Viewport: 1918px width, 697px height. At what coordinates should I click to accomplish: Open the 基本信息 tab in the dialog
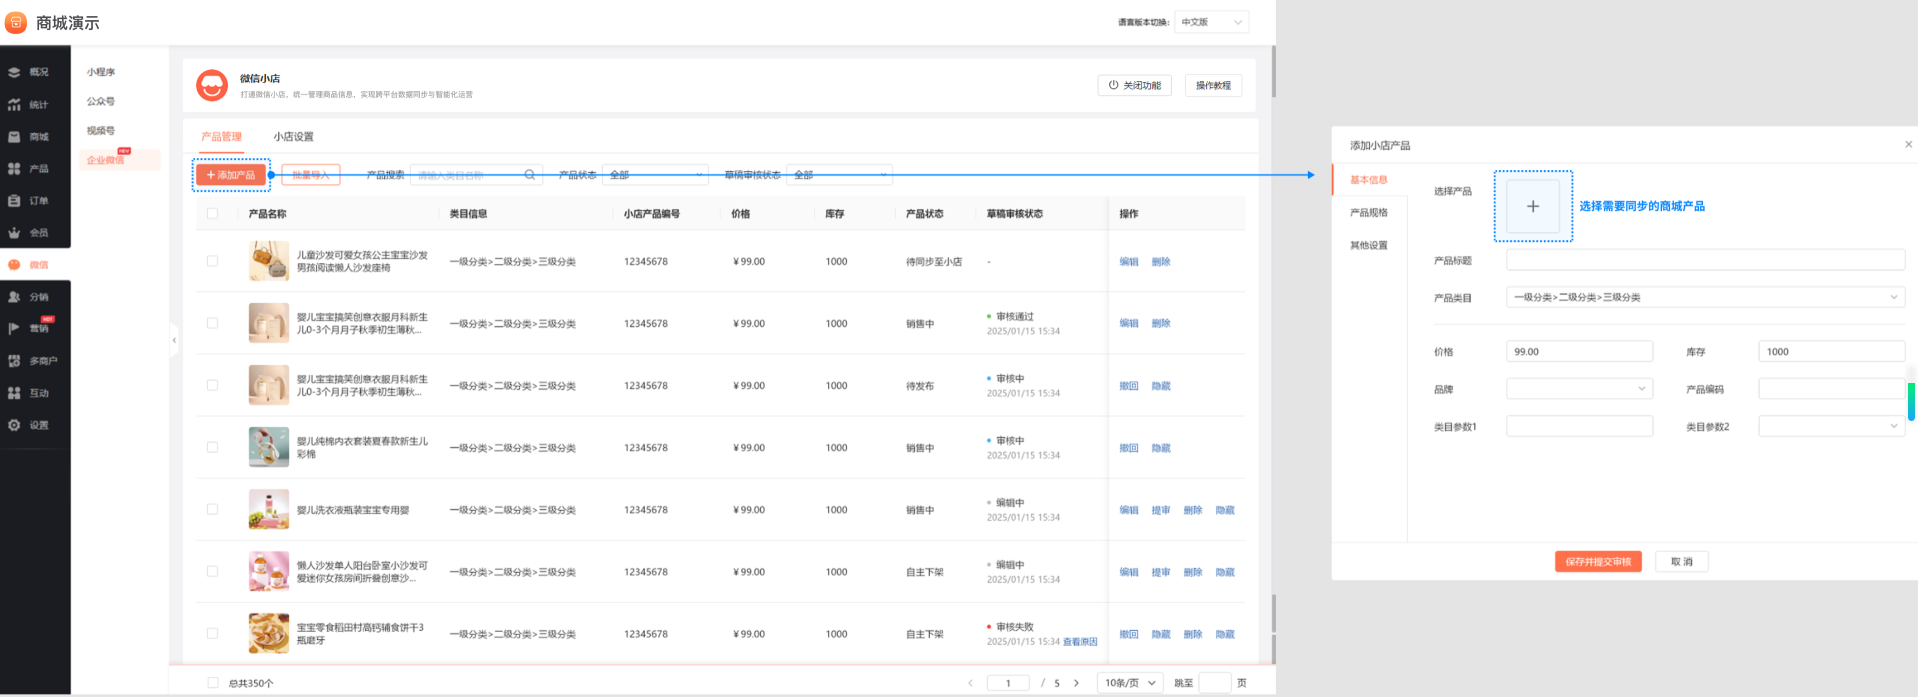click(x=1369, y=180)
